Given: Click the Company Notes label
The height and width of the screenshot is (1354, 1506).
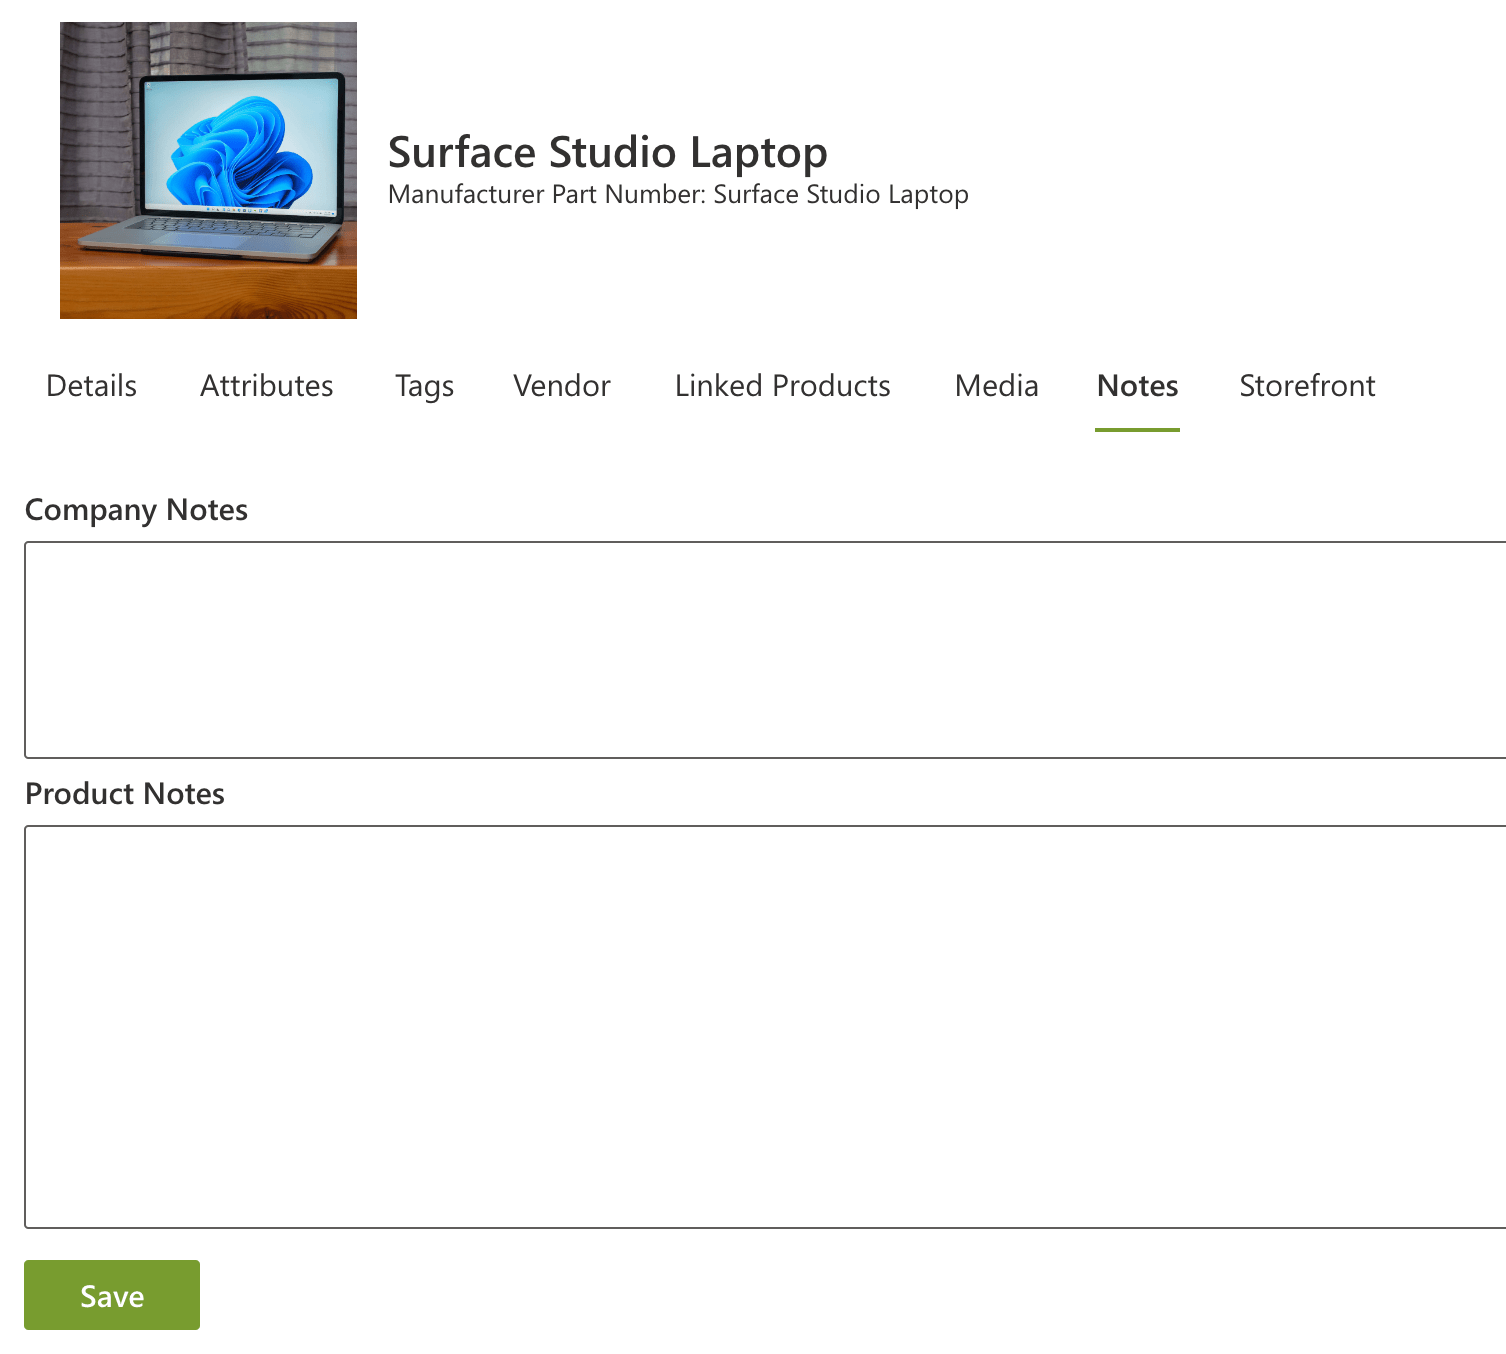Looking at the screenshot, I should [x=136, y=510].
